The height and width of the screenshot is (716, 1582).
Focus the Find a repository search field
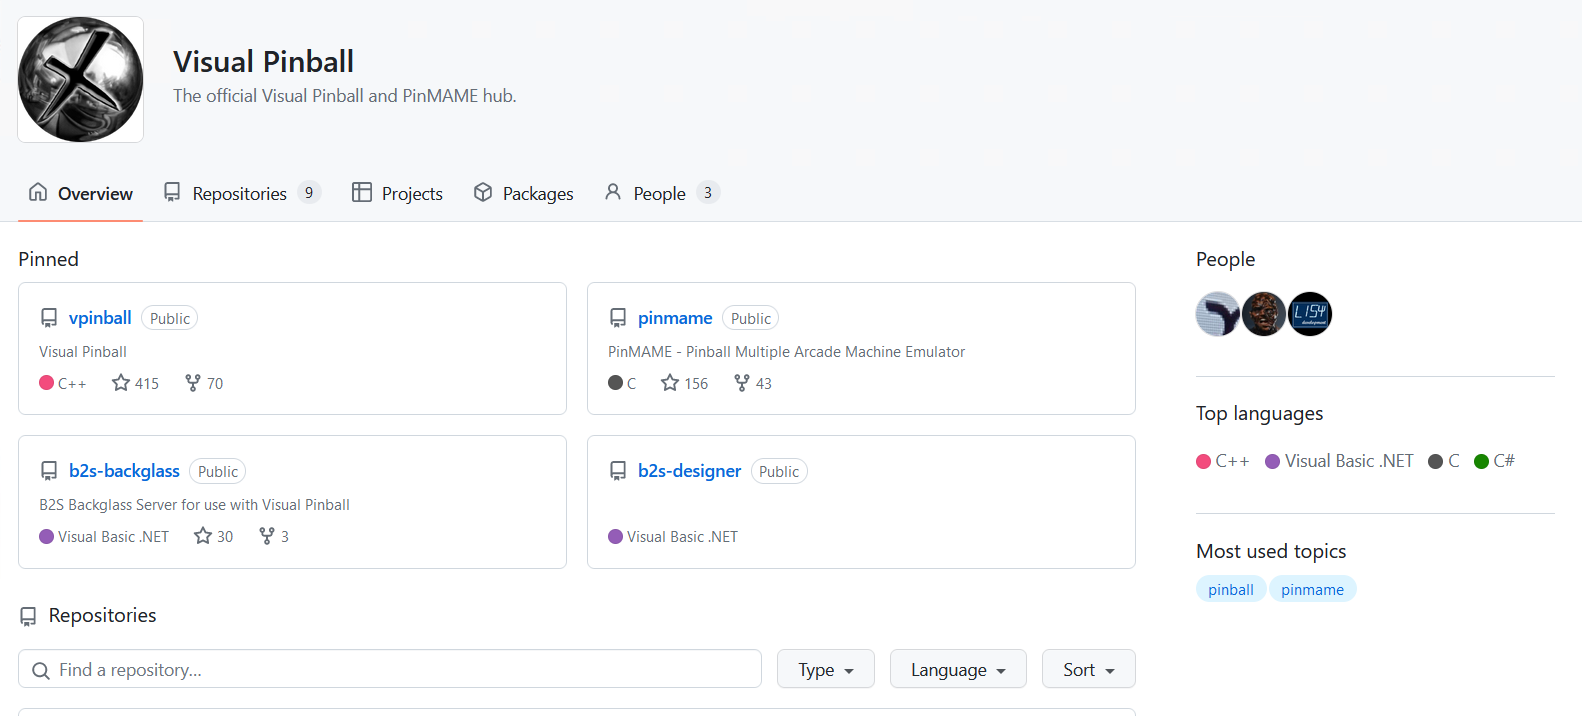pyautogui.click(x=390, y=669)
